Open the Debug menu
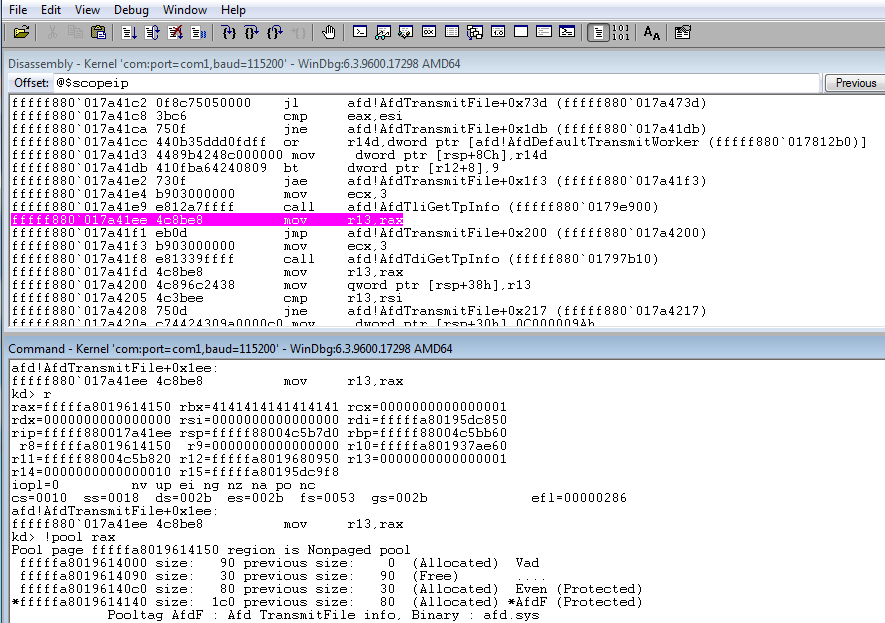The image size is (885, 623). click(x=131, y=9)
